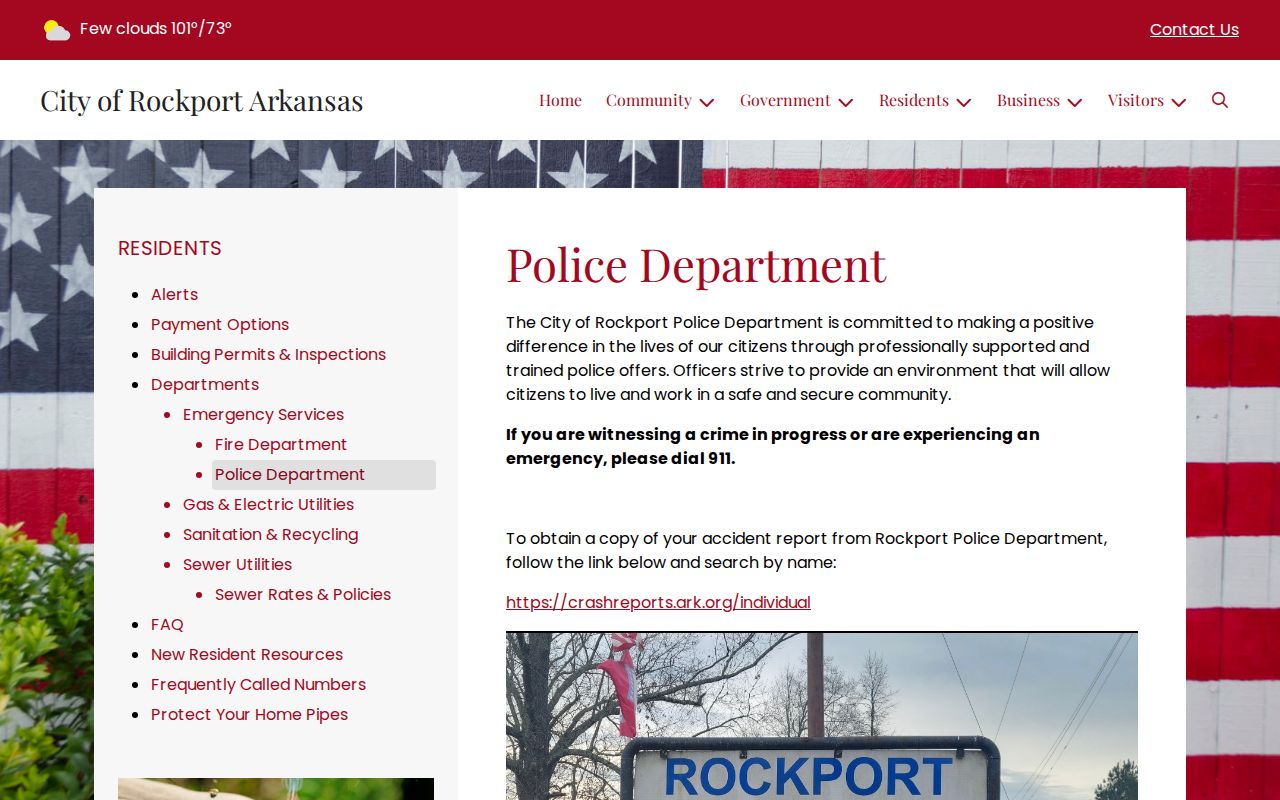Open Gas & Electric Utilities
The width and height of the screenshot is (1280, 800).
[x=268, y=504]
